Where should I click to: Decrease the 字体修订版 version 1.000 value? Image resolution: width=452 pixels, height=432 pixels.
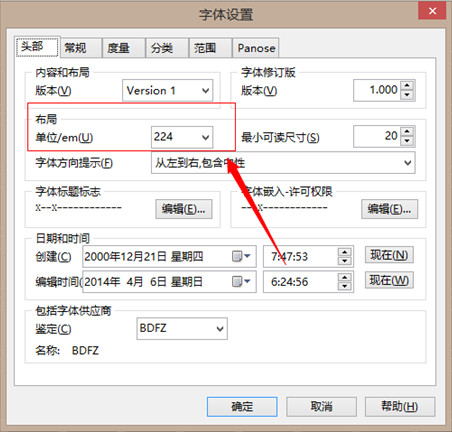click(x=407, y=95)
